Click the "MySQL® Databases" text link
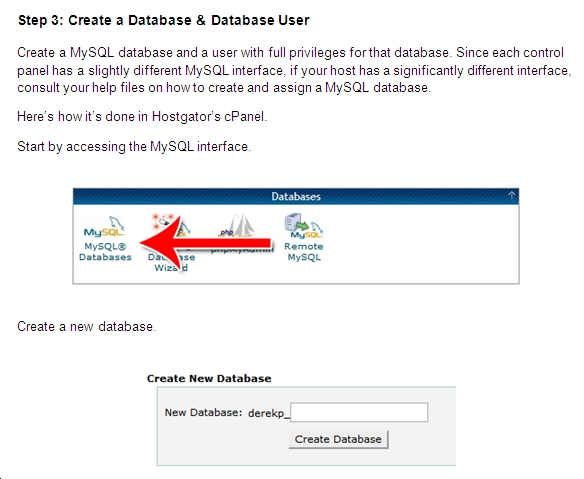The image size is (584, 479). pyautogui.click(x=105, y=252)
